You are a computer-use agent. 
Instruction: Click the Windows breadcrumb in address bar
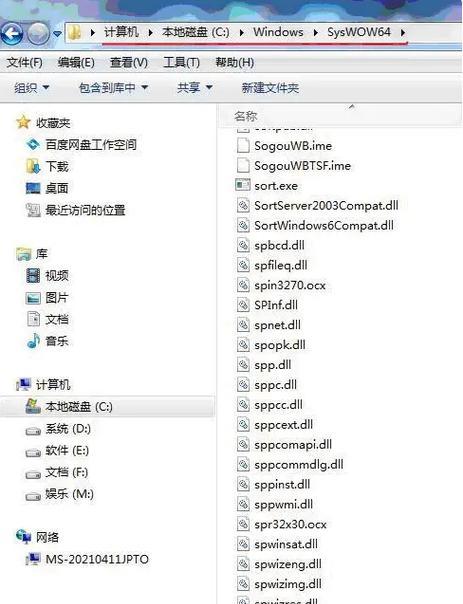coord(278,32)
